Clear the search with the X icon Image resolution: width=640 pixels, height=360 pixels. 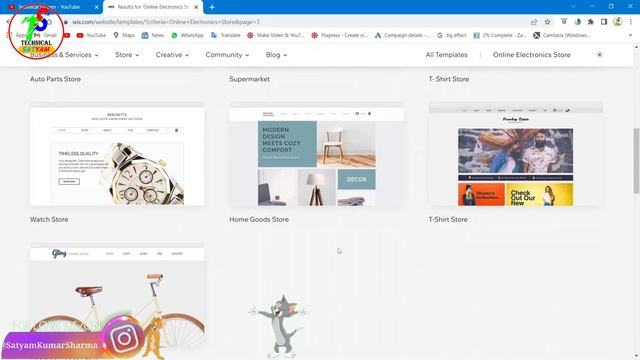coord(599,55)
